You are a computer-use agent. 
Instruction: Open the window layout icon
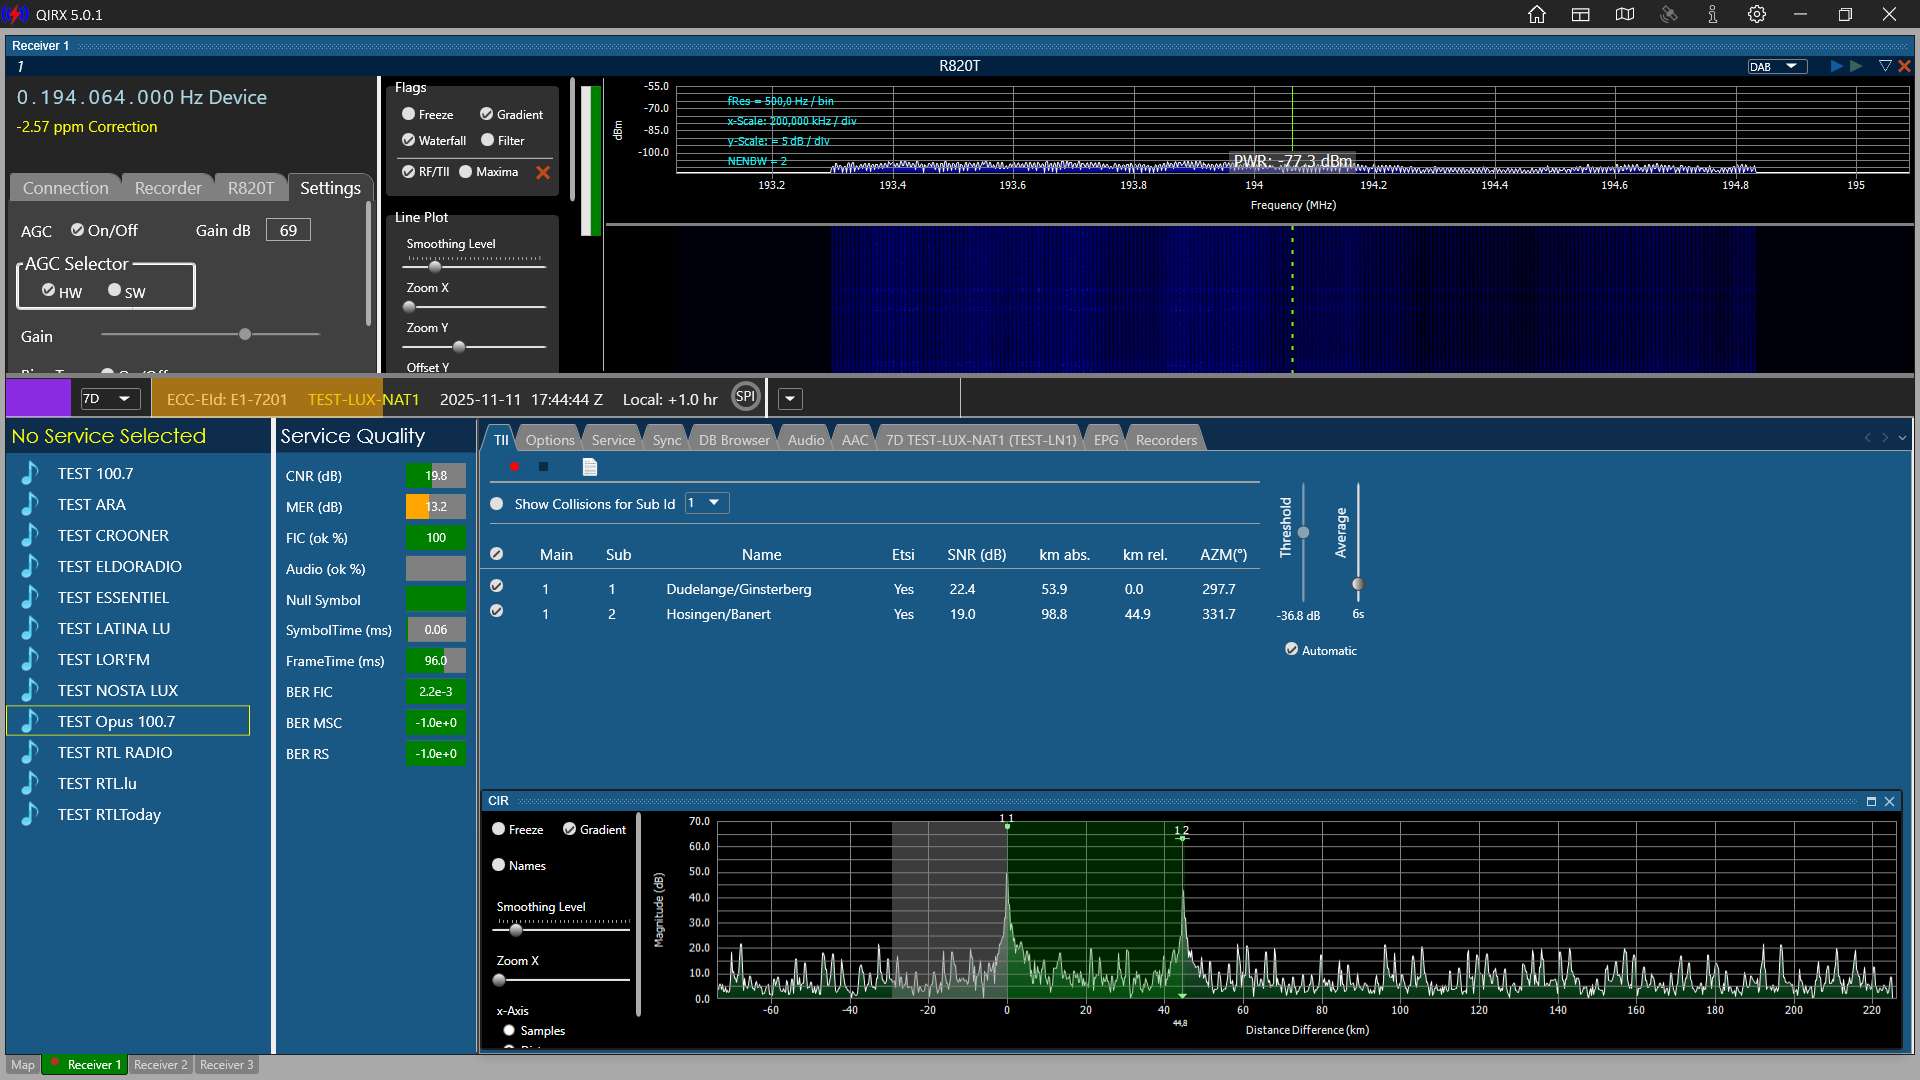(x=1581, y=14)
